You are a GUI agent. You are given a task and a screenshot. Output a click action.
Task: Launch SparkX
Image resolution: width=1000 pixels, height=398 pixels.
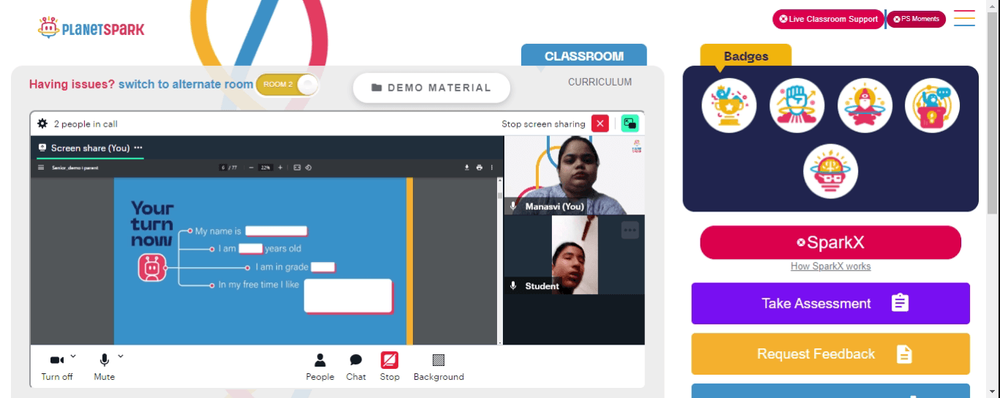click(x=830, y=242)
